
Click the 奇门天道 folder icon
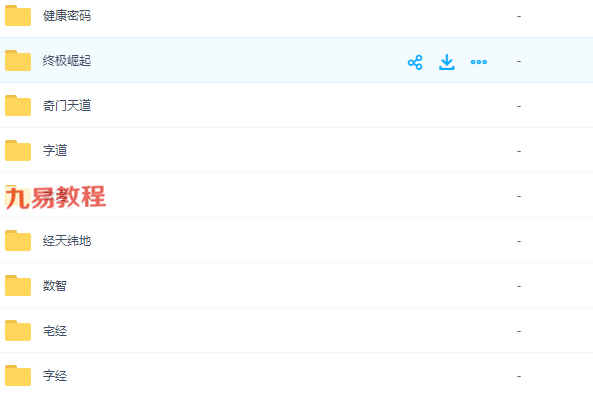tap(18, 106)
